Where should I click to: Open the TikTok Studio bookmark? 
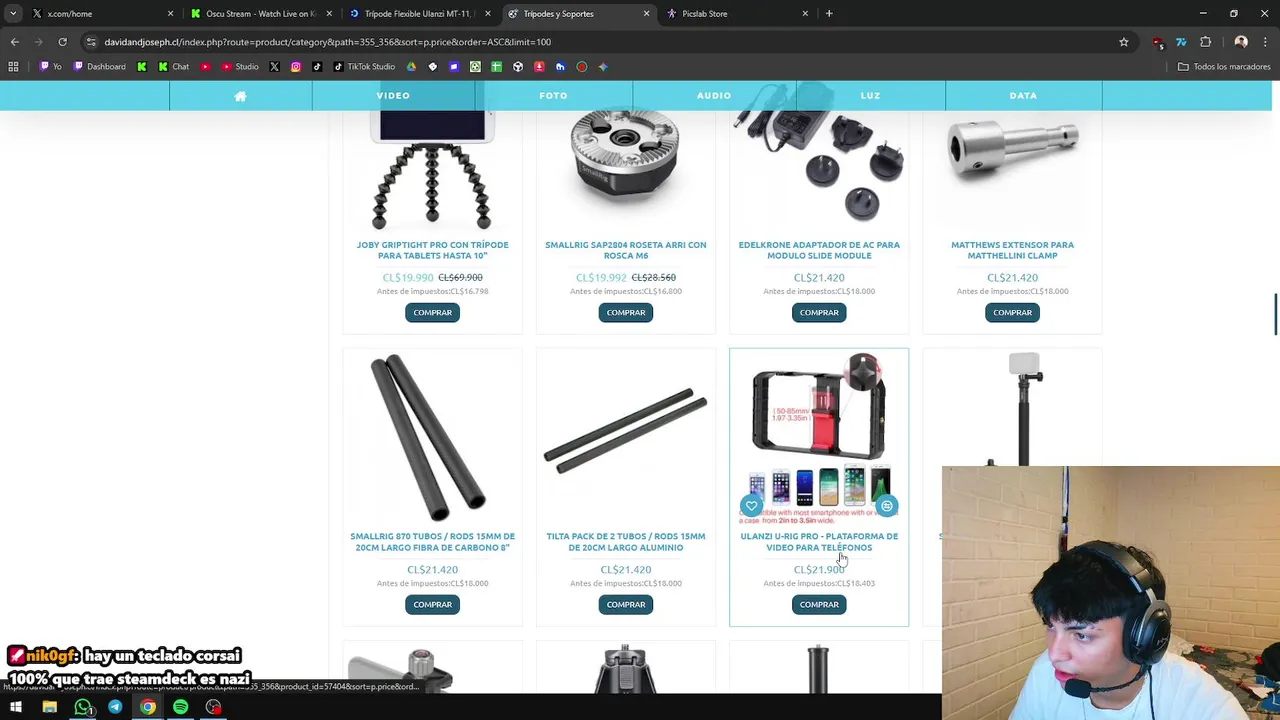(x=364, y=67)
